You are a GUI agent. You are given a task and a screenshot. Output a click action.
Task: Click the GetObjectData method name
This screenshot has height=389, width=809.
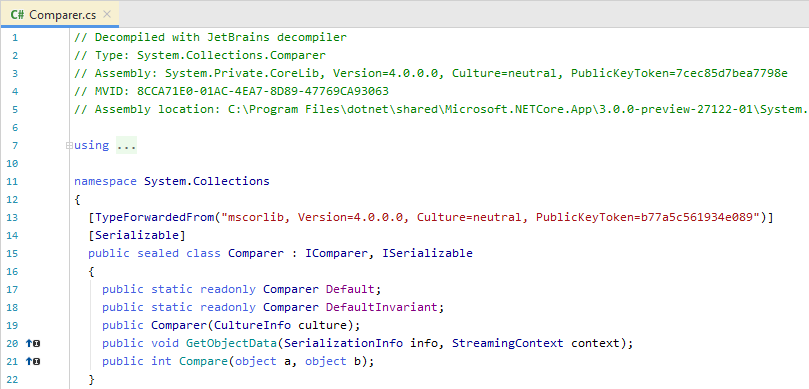(232, 343)
